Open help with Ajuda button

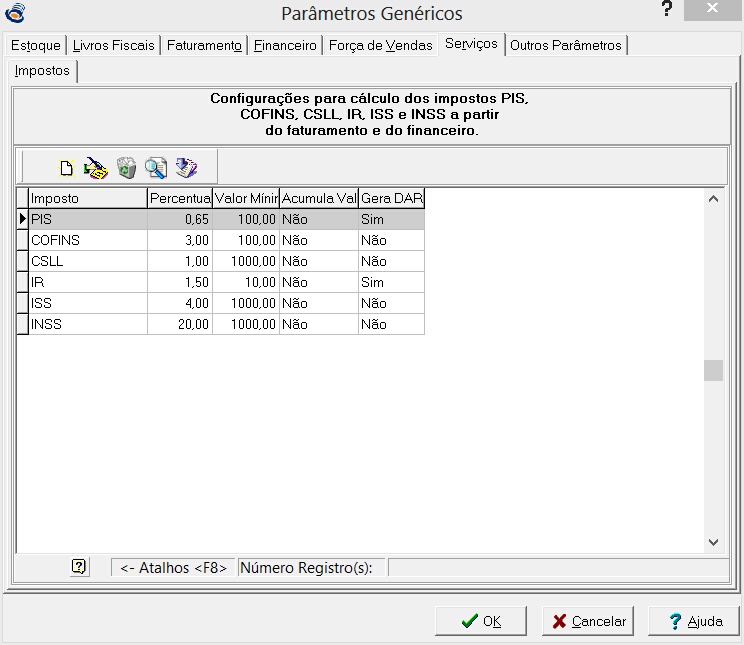tap(694, 621)
